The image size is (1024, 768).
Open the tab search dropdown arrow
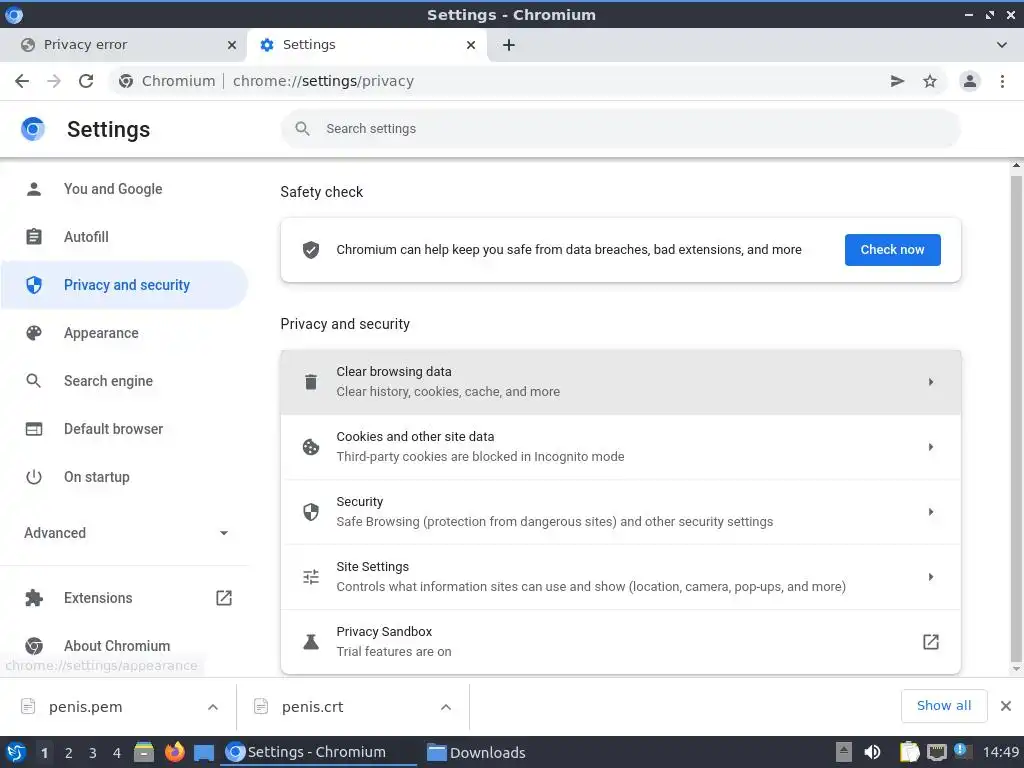1002,45
